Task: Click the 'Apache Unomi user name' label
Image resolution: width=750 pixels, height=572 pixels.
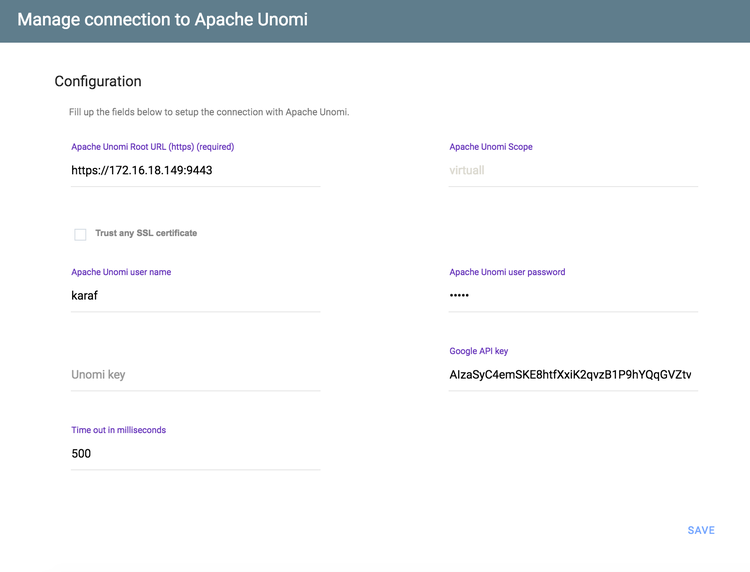Action: point(121,272)
